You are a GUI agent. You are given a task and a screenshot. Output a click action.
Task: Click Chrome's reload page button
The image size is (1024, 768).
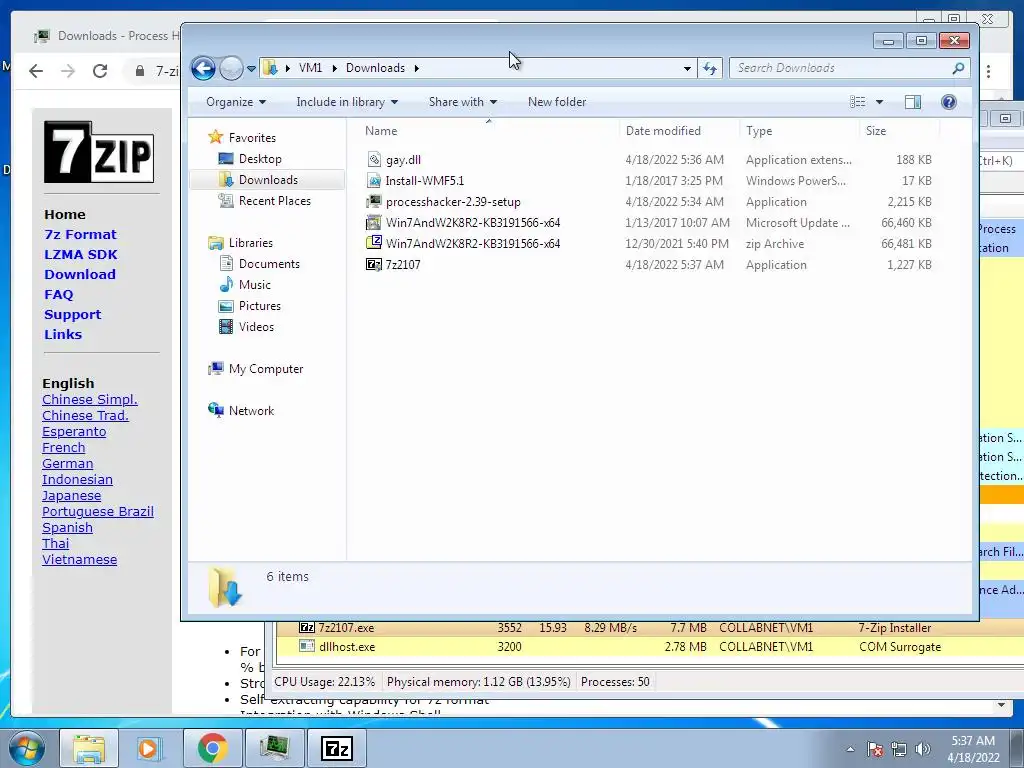pos(100,71)
